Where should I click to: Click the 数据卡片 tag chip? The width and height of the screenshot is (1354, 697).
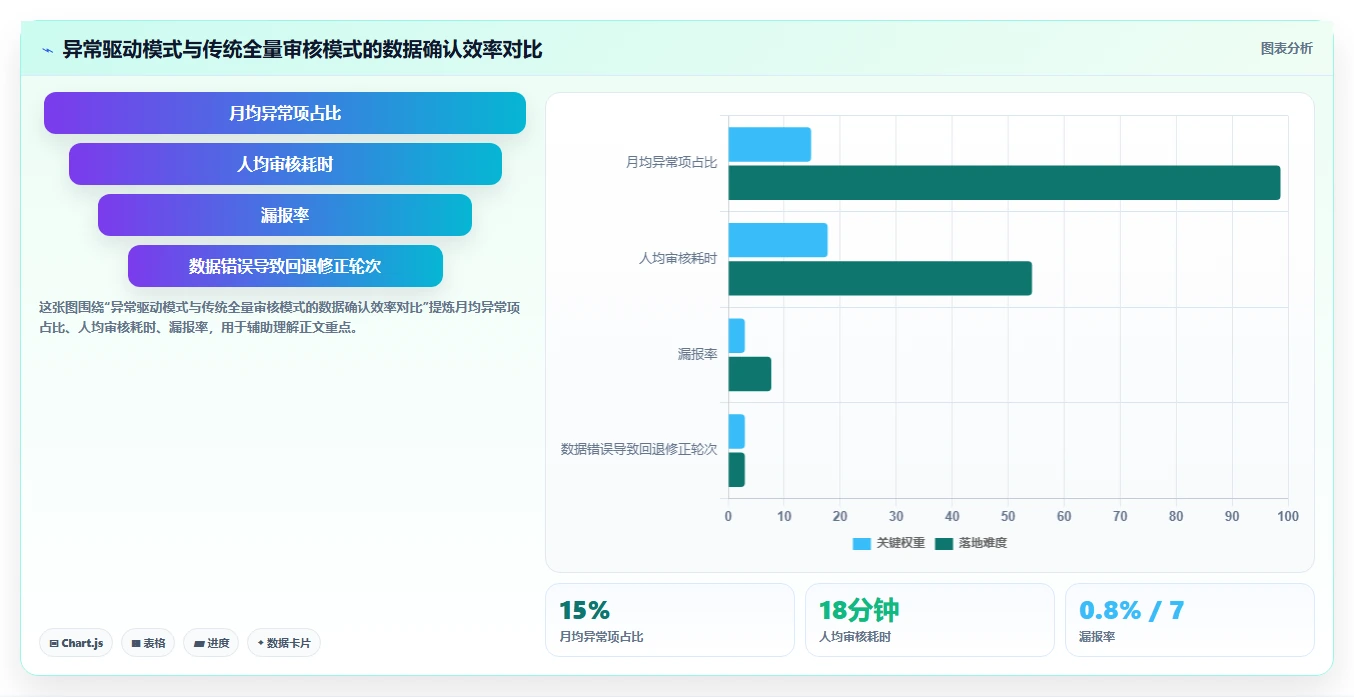coord(284,643)
